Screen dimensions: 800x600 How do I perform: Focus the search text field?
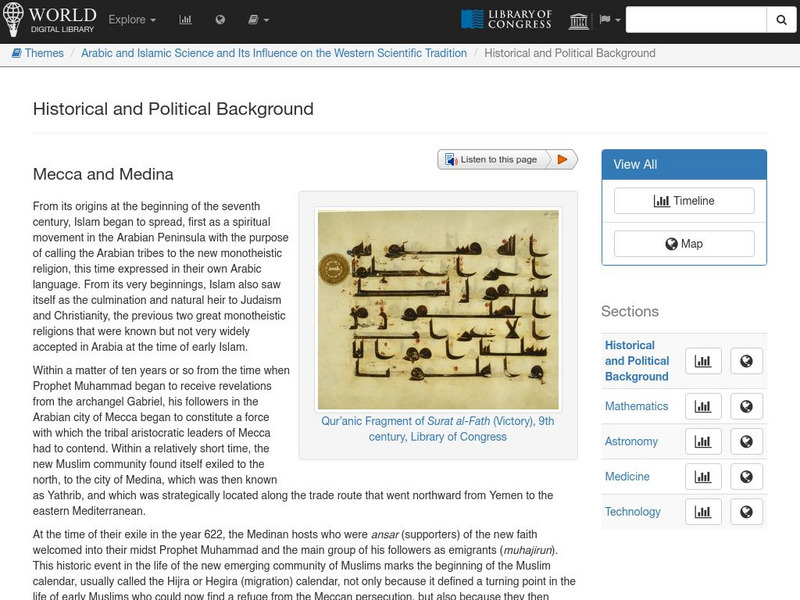point(696,20)
